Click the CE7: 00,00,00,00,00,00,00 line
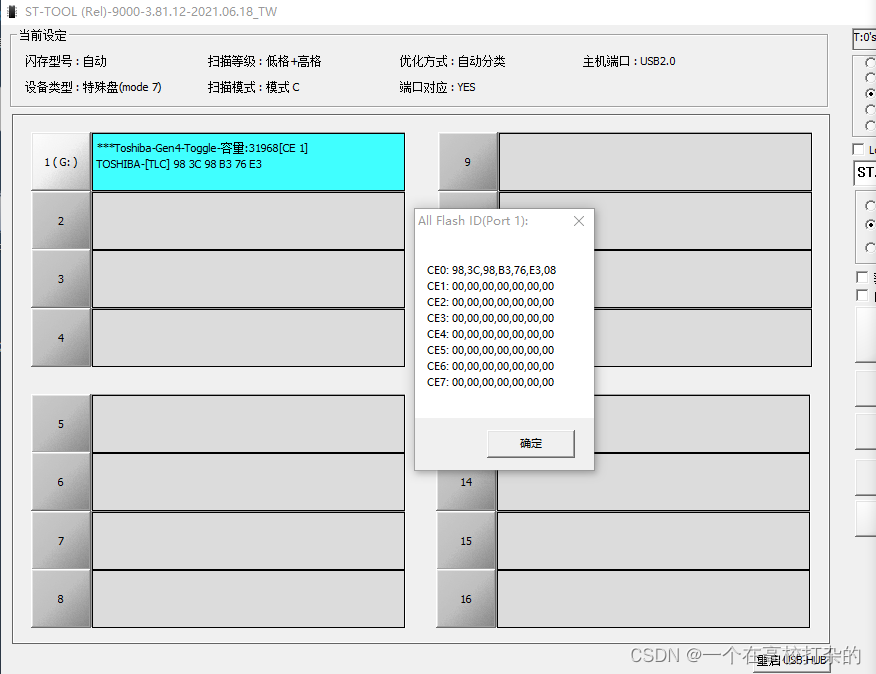876x674 pixels. point(490,382)
